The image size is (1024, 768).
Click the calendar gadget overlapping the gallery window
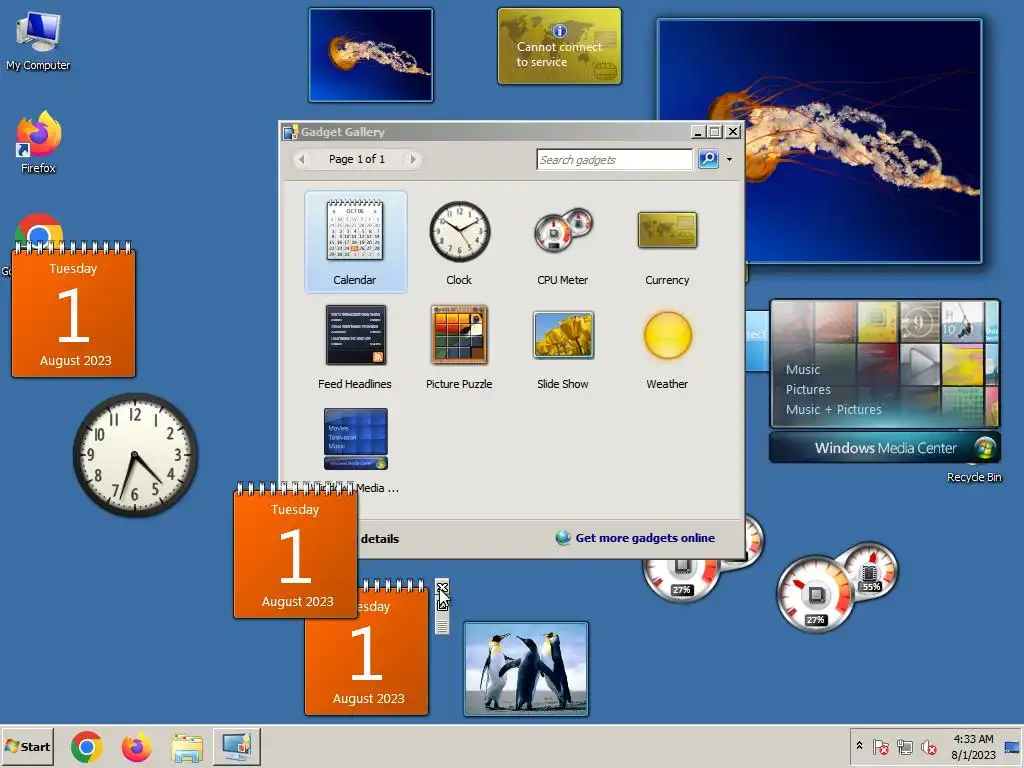pos(295,551)
